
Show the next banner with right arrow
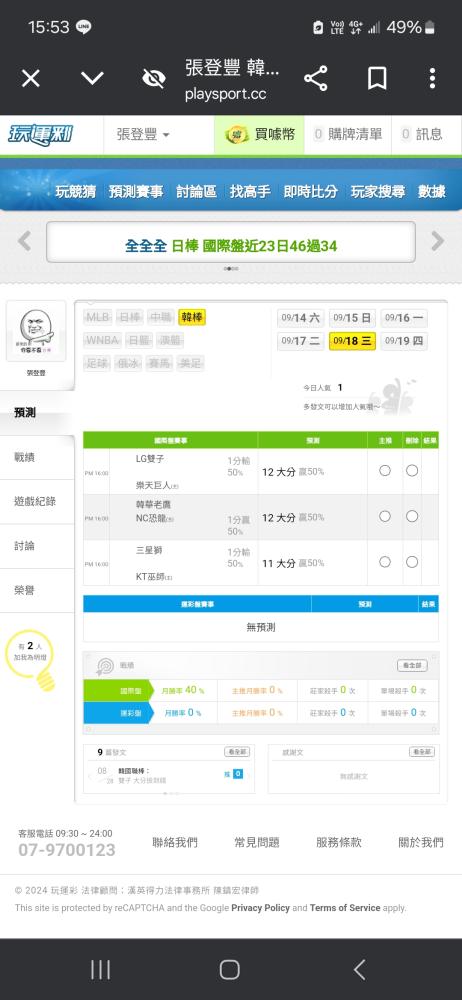point(438,241)
